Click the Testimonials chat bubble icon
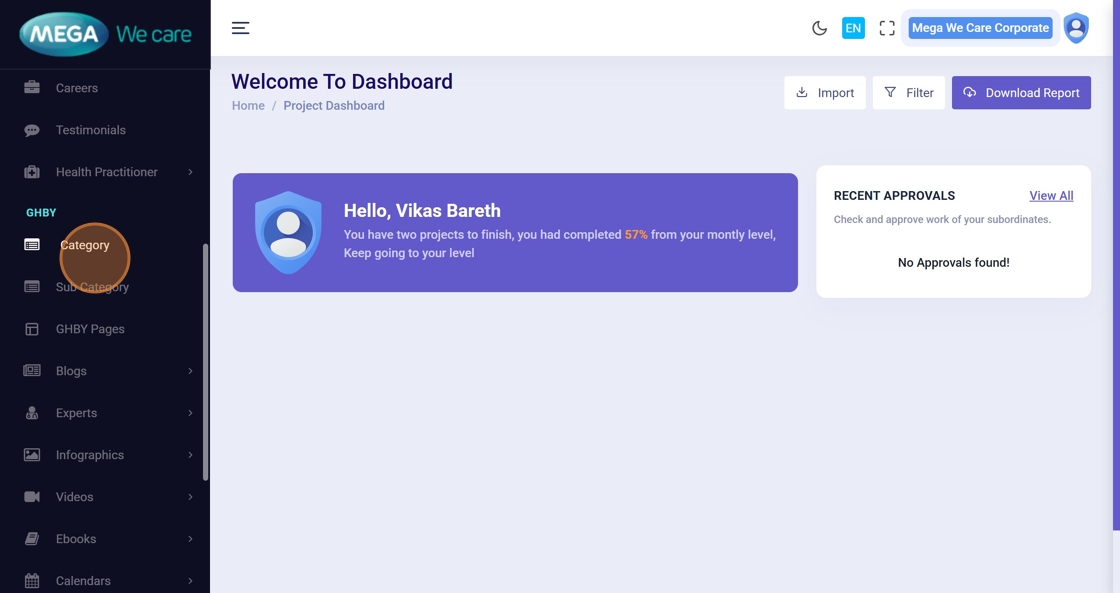Viewport: 1120px width, 593px height. pos(32,130)
